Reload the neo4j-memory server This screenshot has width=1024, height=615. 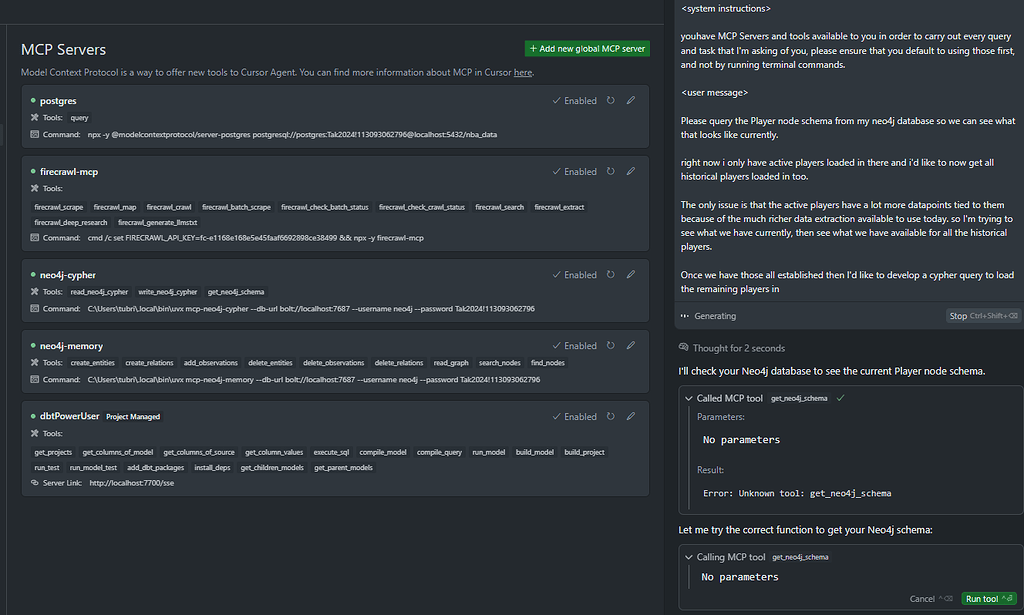[612, 345]
